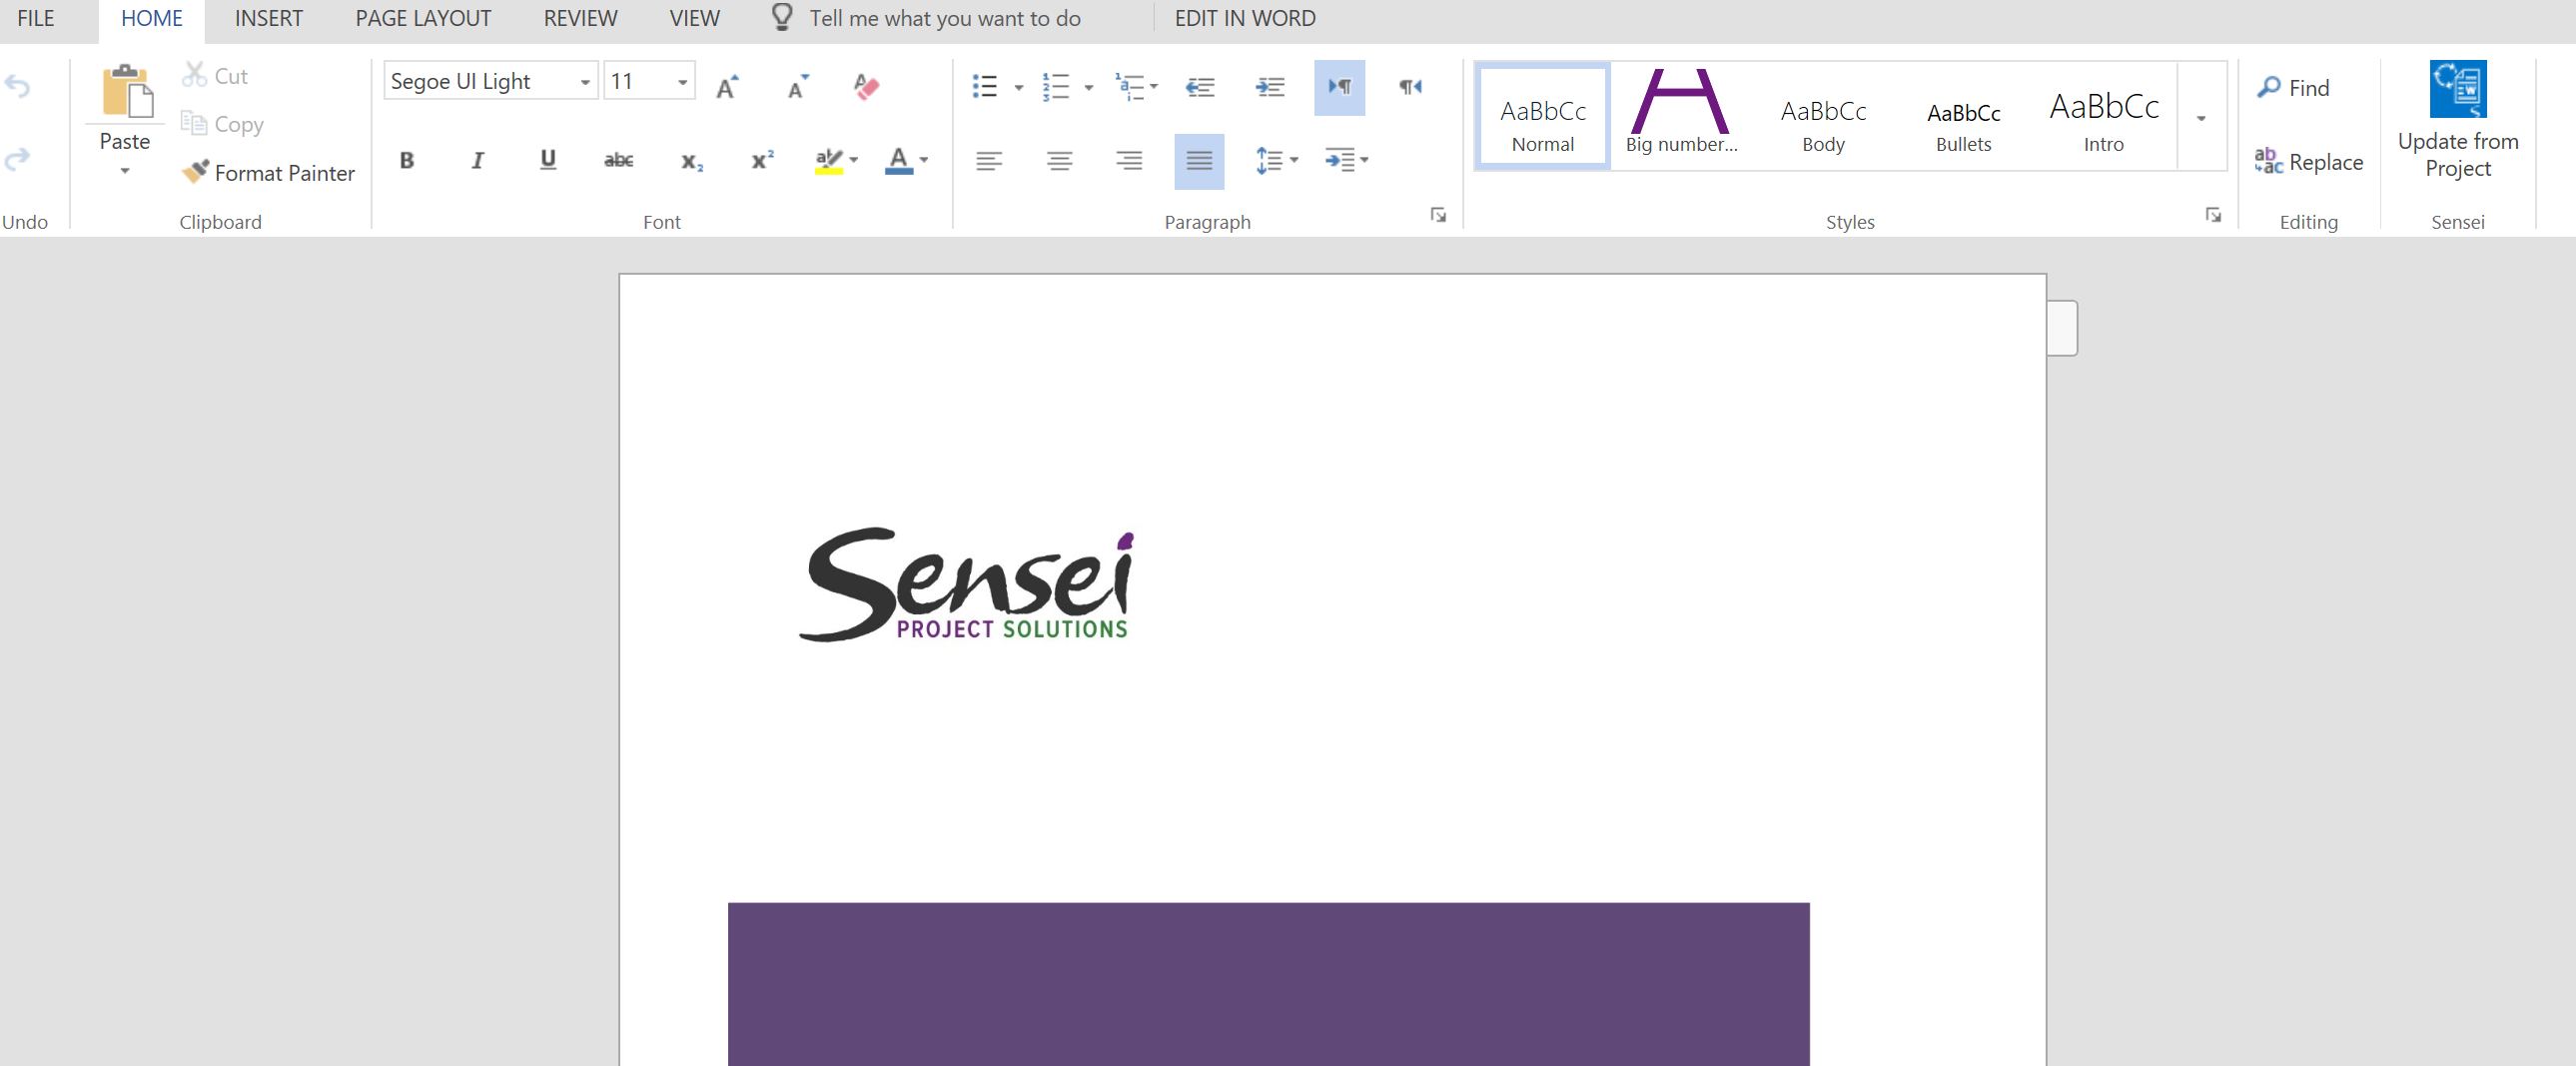
Task: Center the paragraph text
Action: pos(1059,160)
